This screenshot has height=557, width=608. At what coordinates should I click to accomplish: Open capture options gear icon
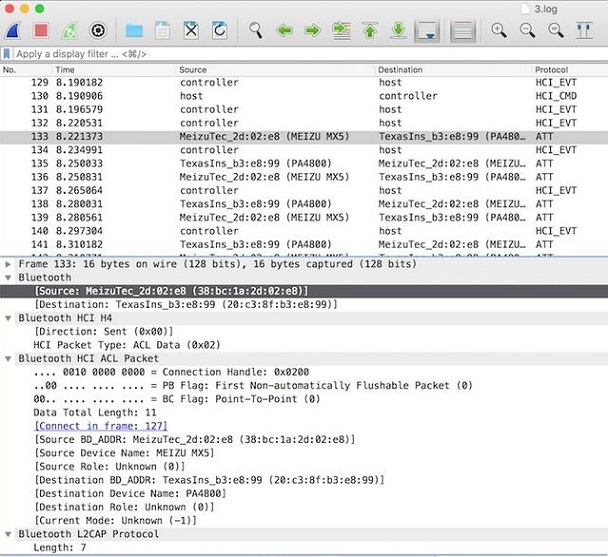98,30
